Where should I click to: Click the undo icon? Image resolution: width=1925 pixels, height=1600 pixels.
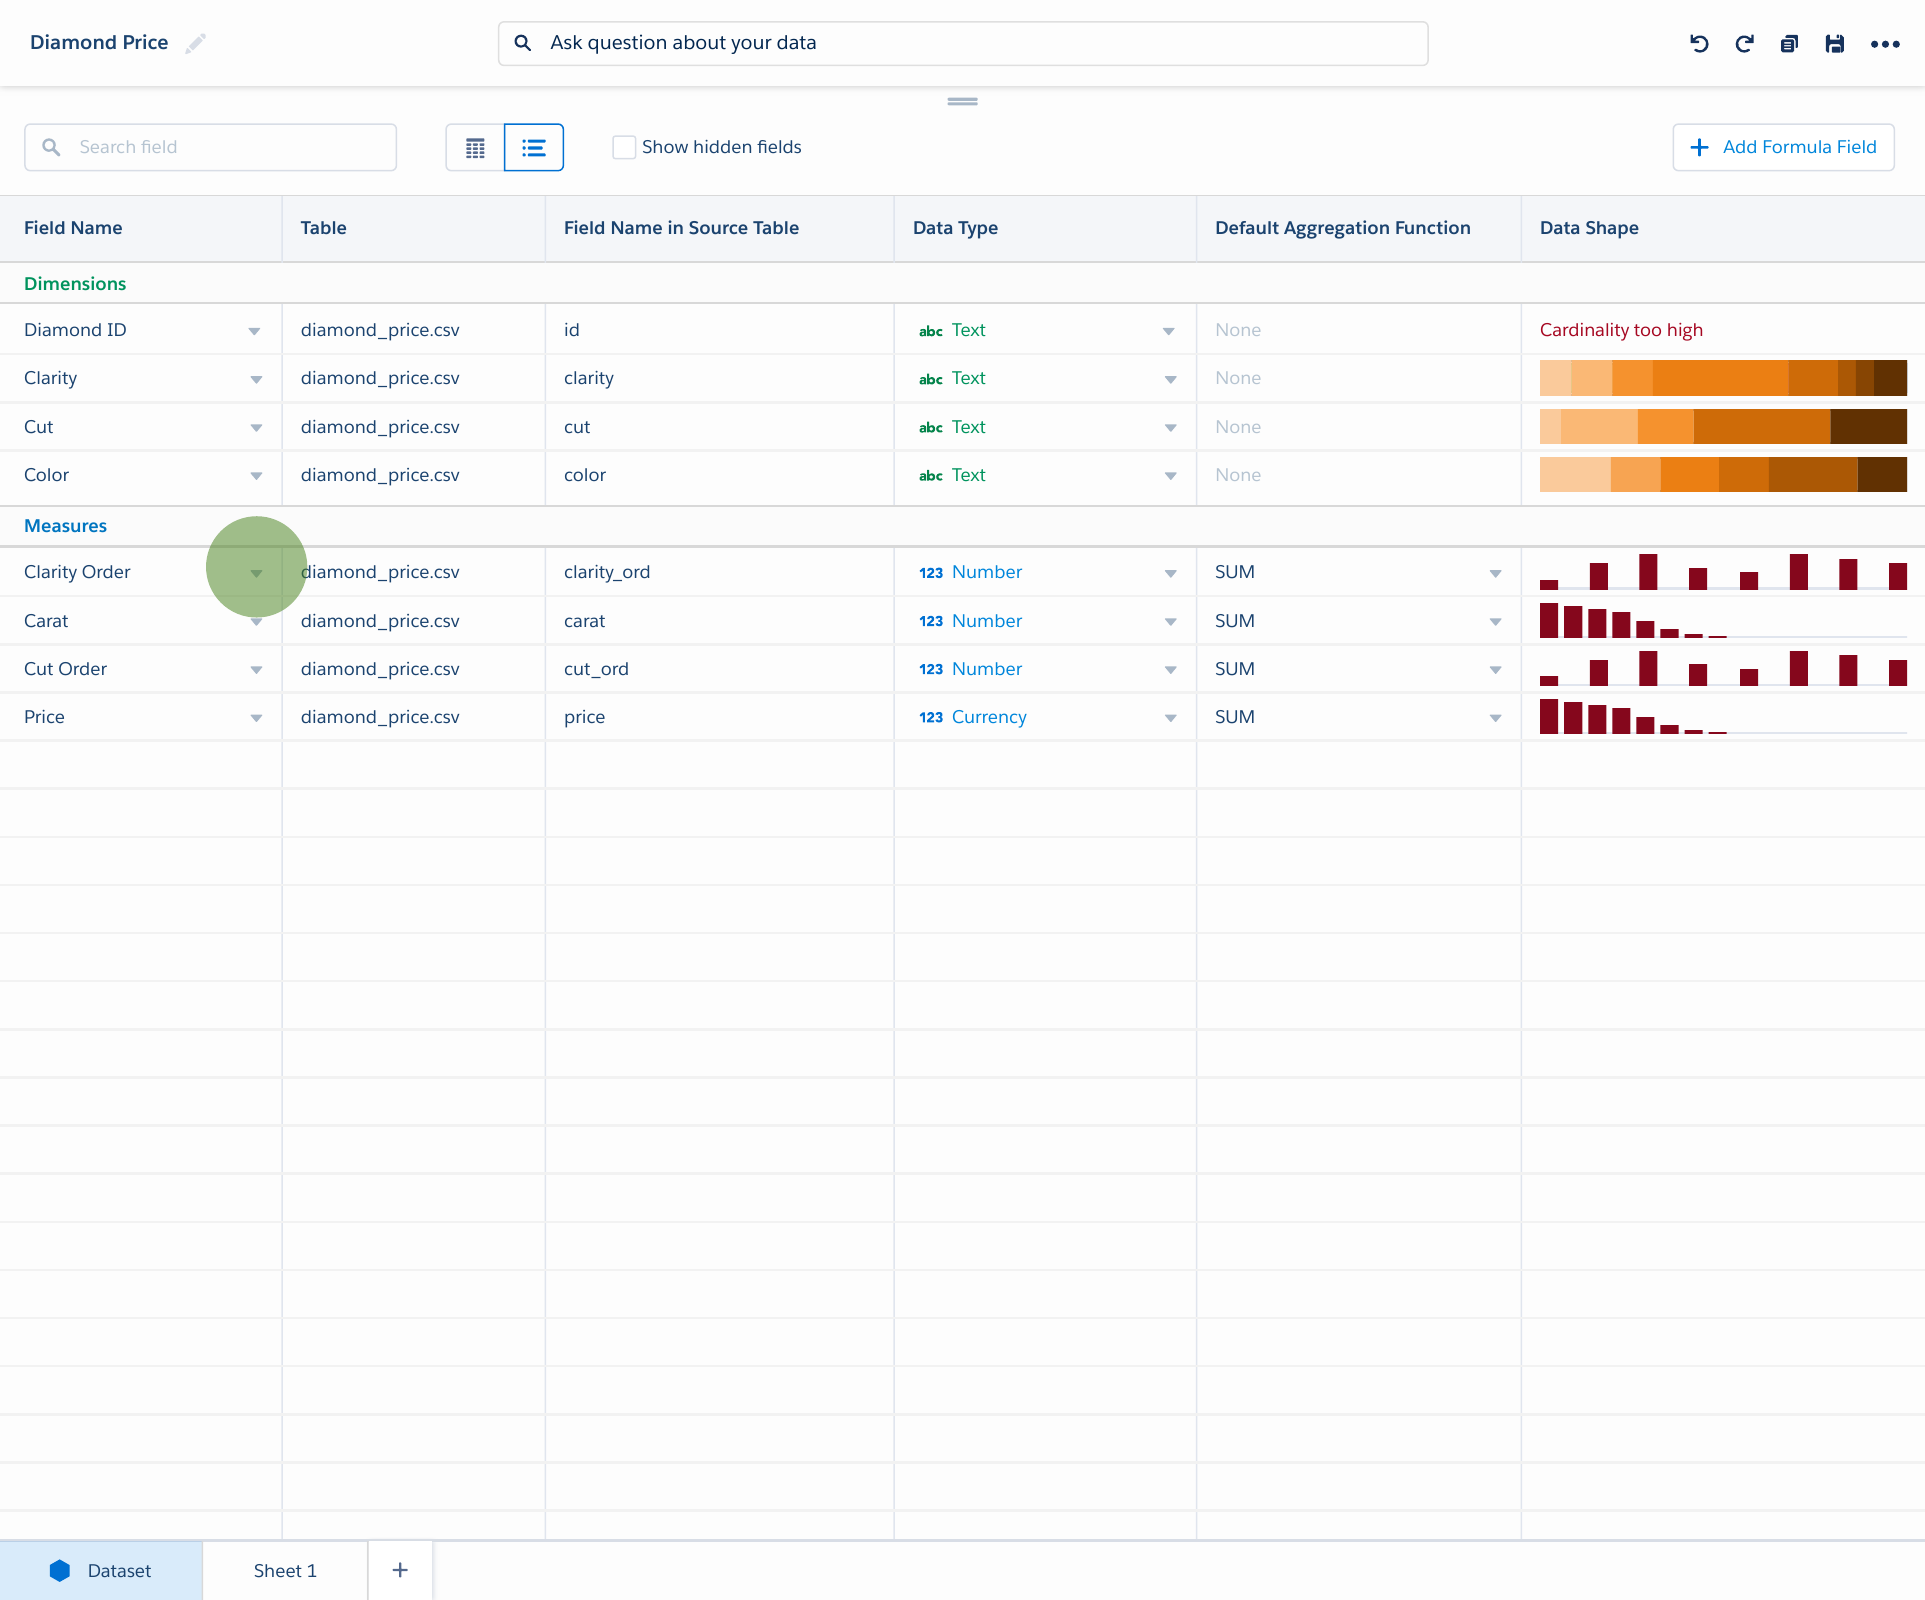(x=1699, y=43)
